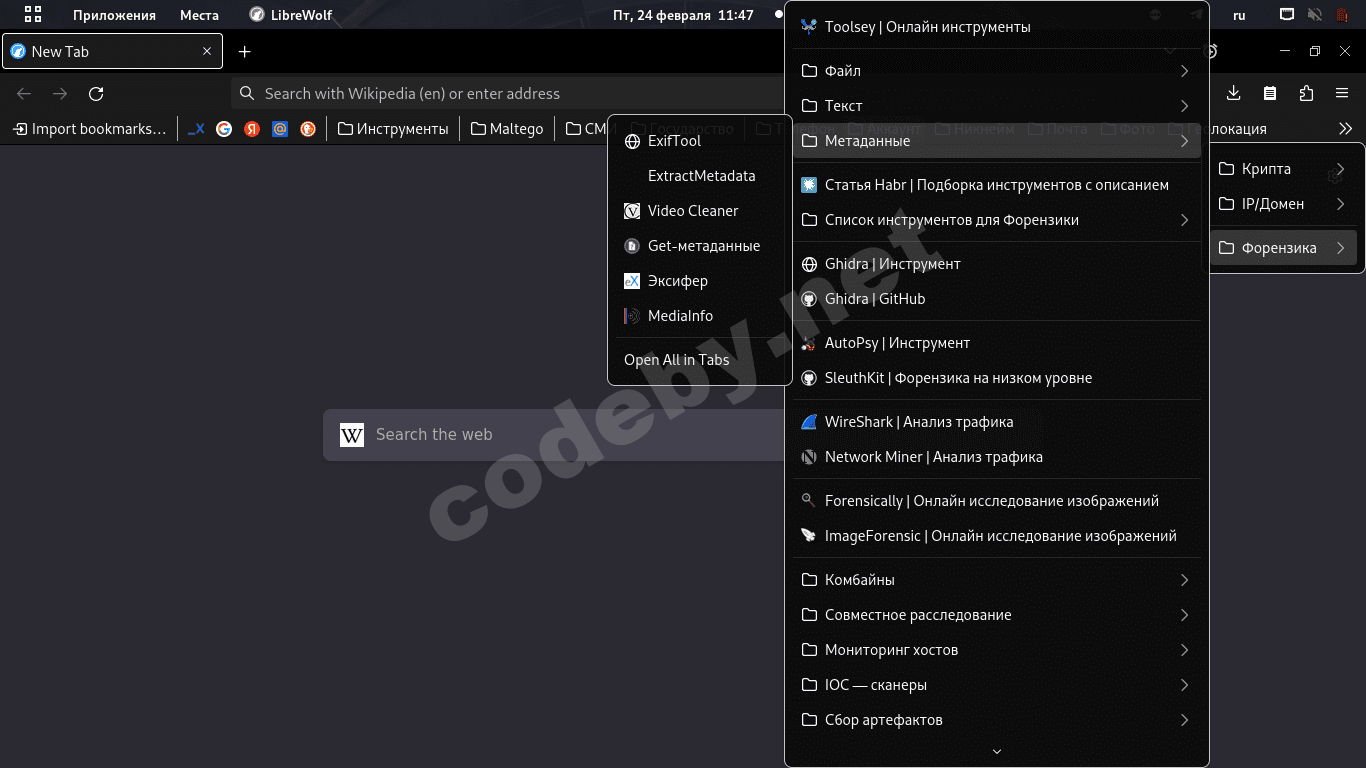Image resolution: width=1366 pixels, height=768 pixels.
Task: Open the LibreWolf app menu in the top bar
Action: pyautogui.click(x=290, y=15)
